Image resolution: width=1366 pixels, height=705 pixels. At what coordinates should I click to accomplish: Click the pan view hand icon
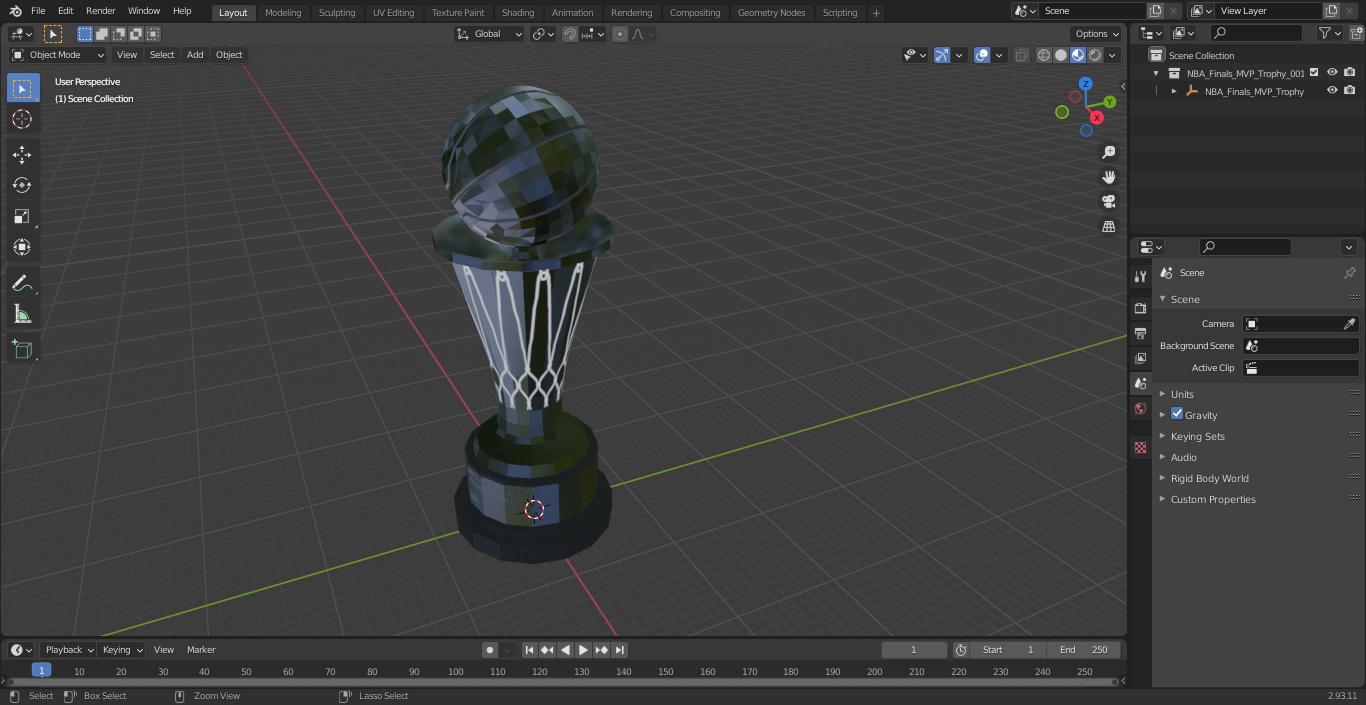click(x=1108, y=177)
